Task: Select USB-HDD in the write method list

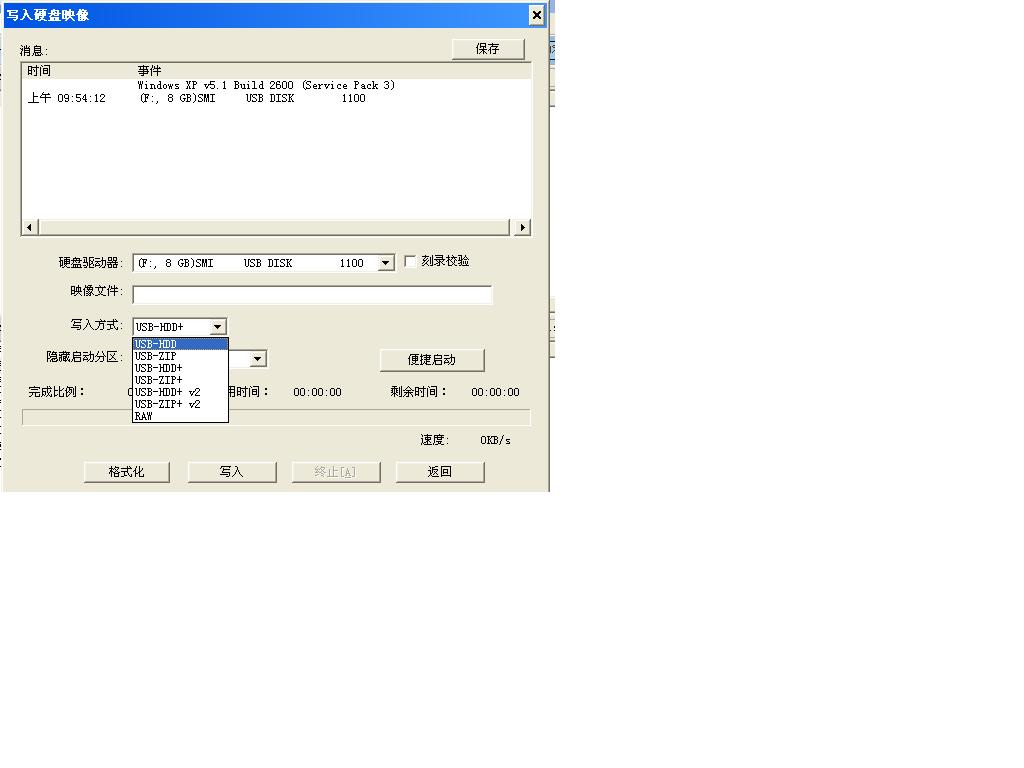Action: [x=180, y=344]
